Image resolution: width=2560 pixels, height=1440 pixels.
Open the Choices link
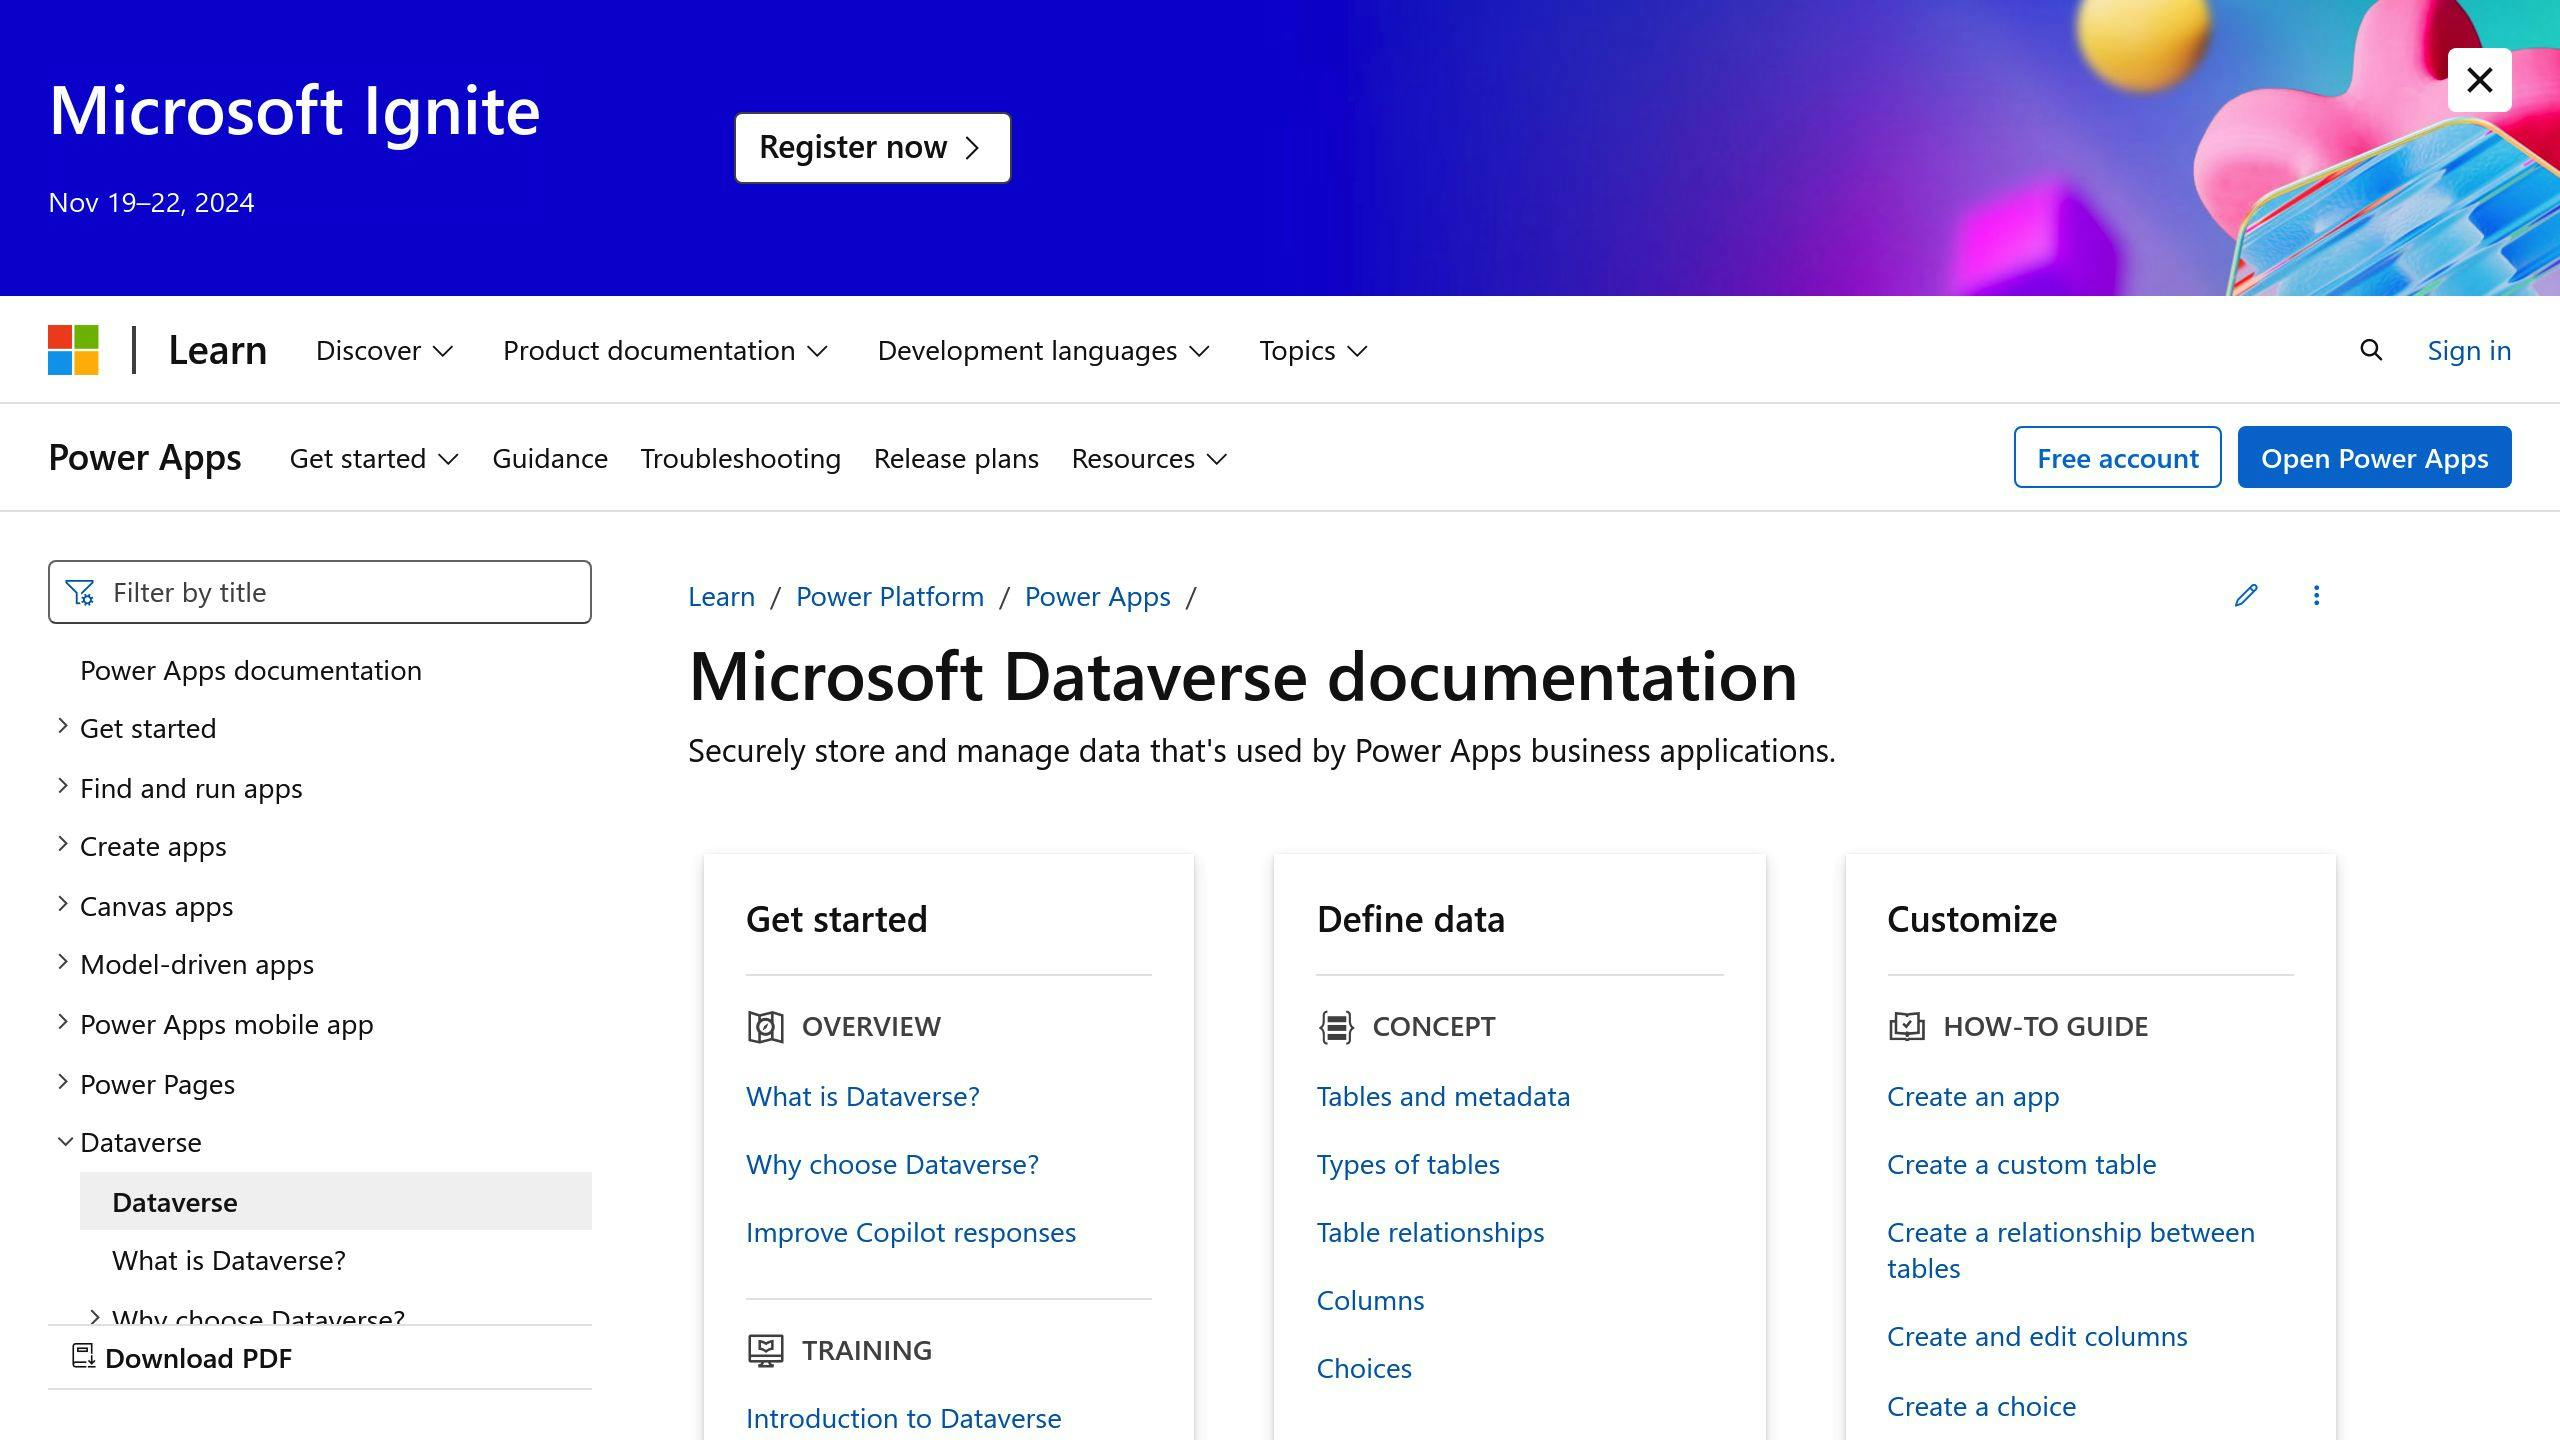click(x=1364, y=1369)
